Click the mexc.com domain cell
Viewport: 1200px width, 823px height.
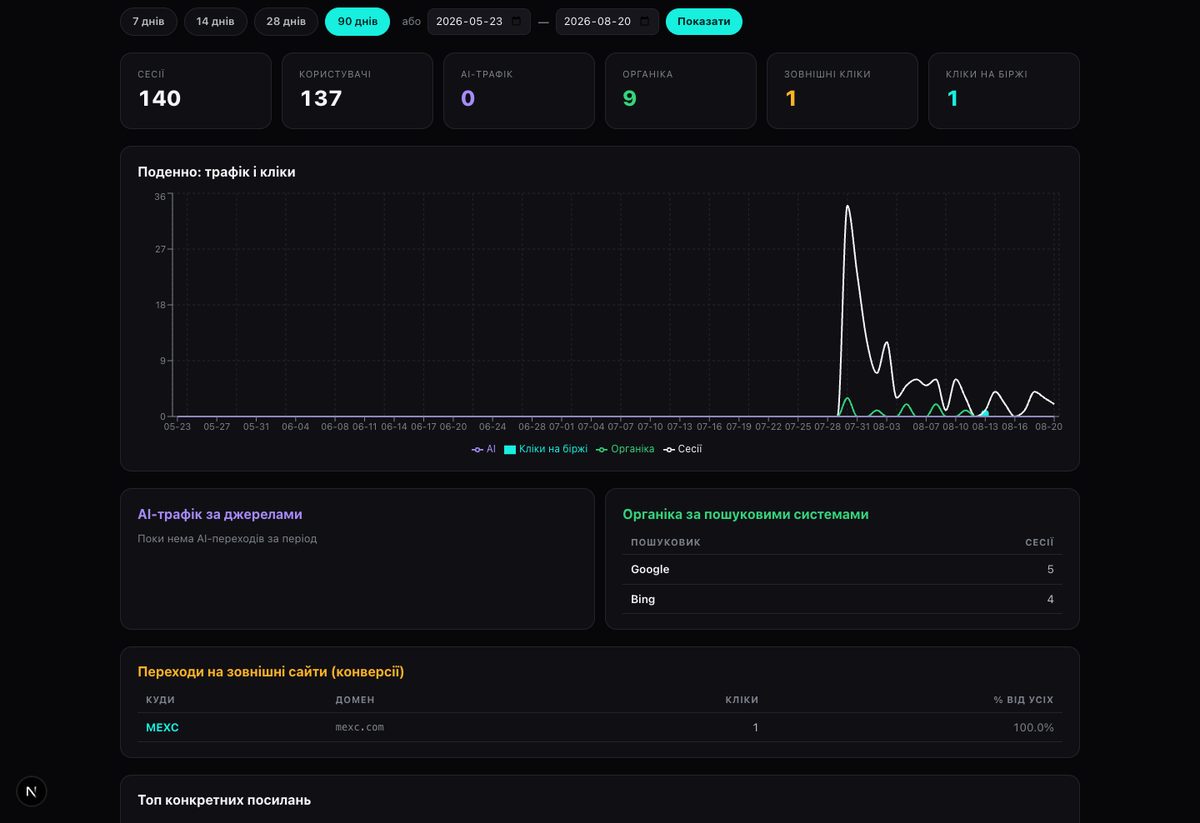360,727
